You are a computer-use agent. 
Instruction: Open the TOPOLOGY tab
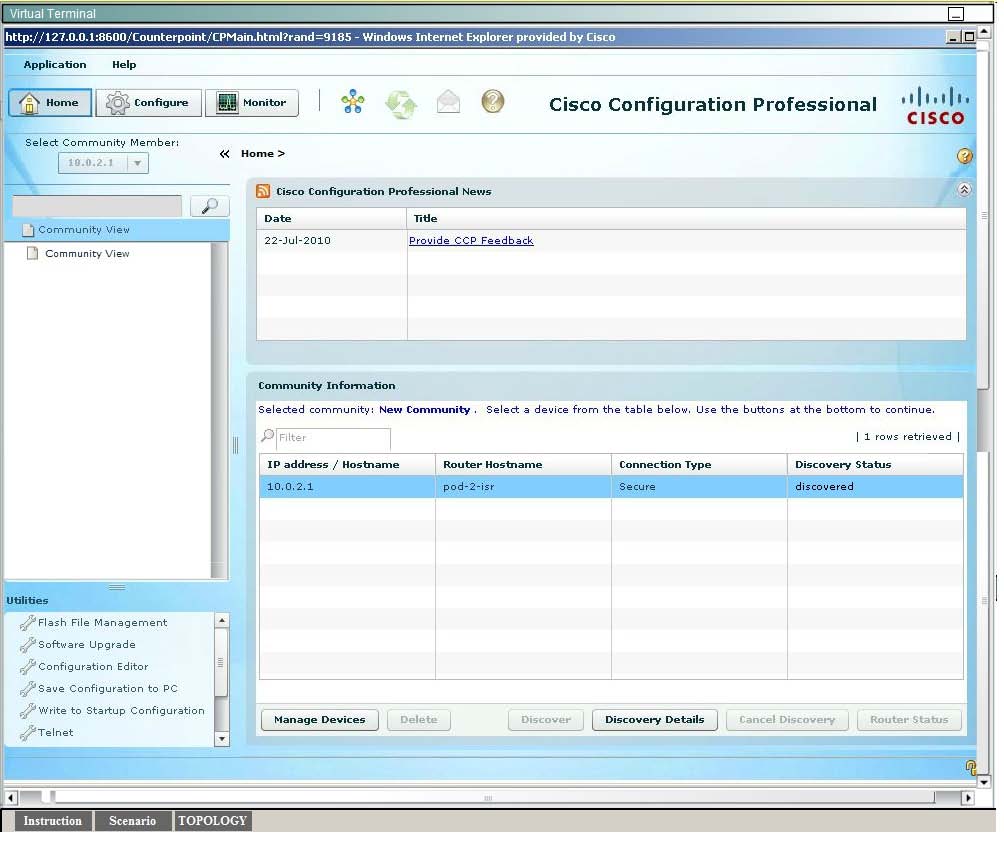tap(213, 821)
